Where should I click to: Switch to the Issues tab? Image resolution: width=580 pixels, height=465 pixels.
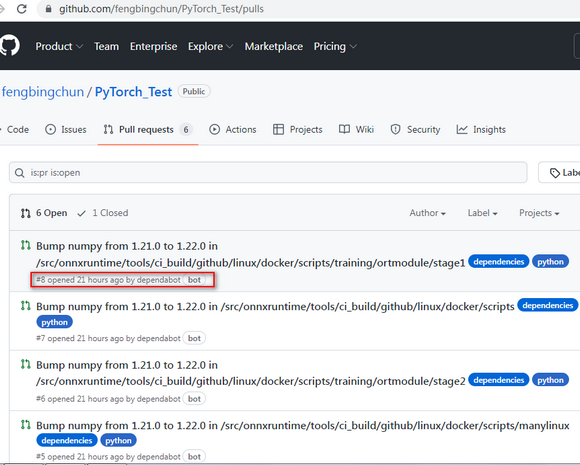point(66,129)
